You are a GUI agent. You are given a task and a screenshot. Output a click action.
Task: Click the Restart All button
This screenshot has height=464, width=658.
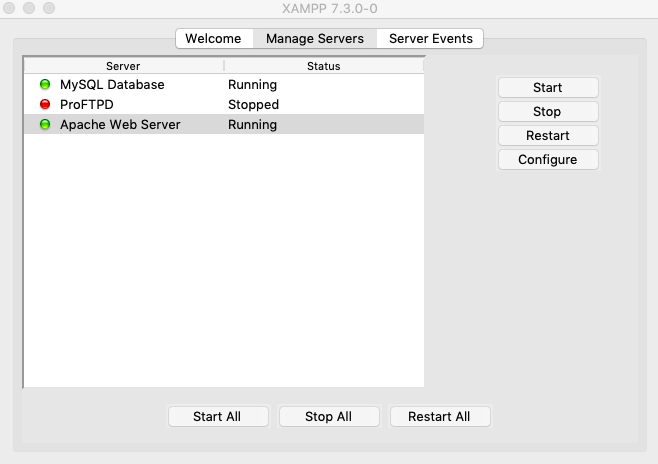pyautogui.click(x=439, y=417)
